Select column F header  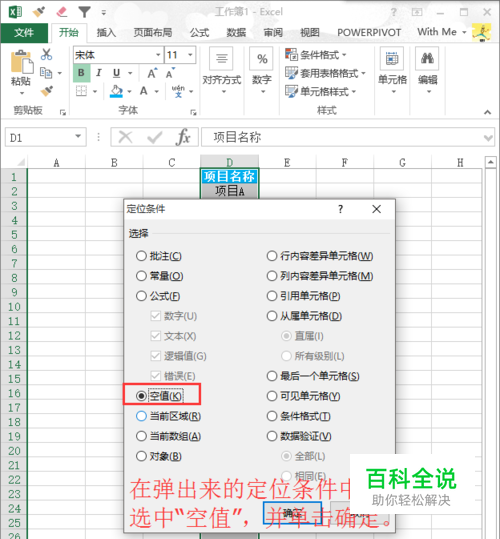[345, 162]
